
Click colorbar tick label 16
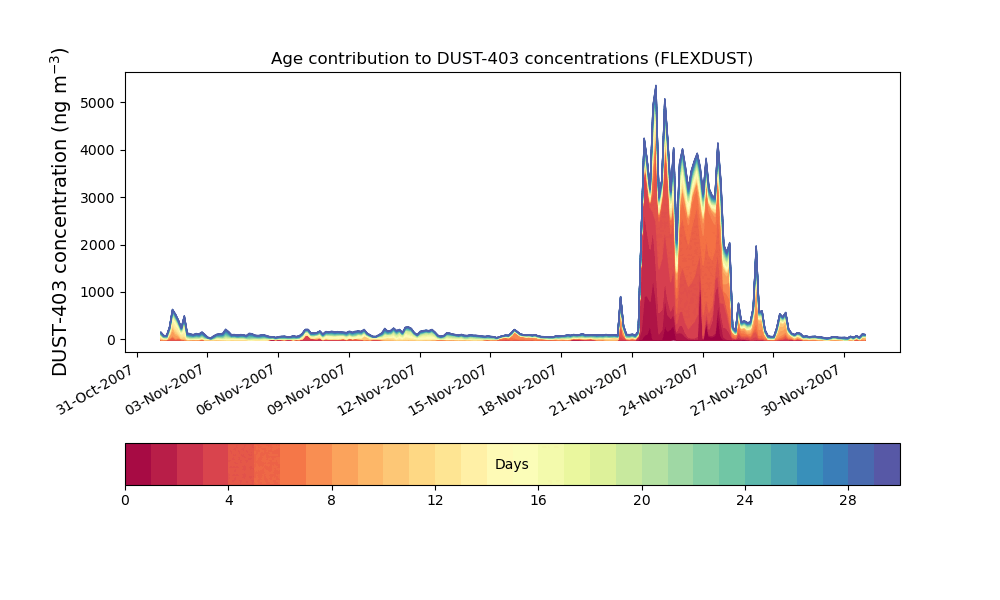(x=538, y=501)
